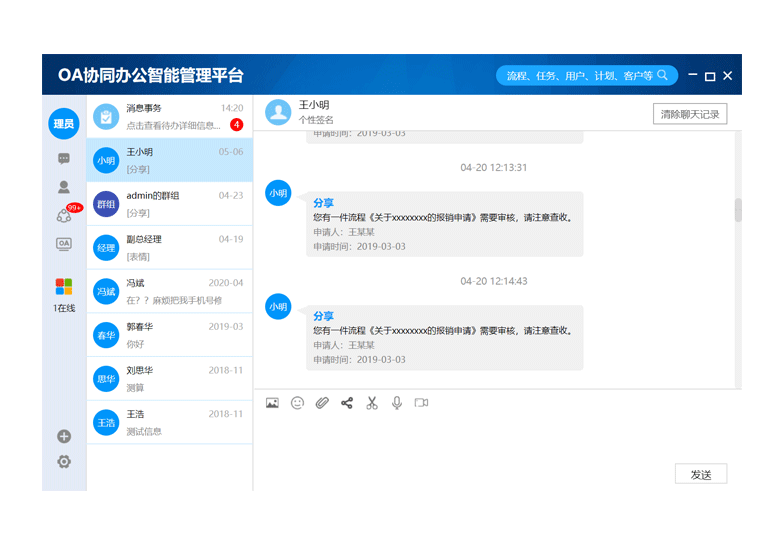Click the insert image icon in chat toolbar
The width and height of the screenshot is (774, 539).
click(x=272, y=403)
